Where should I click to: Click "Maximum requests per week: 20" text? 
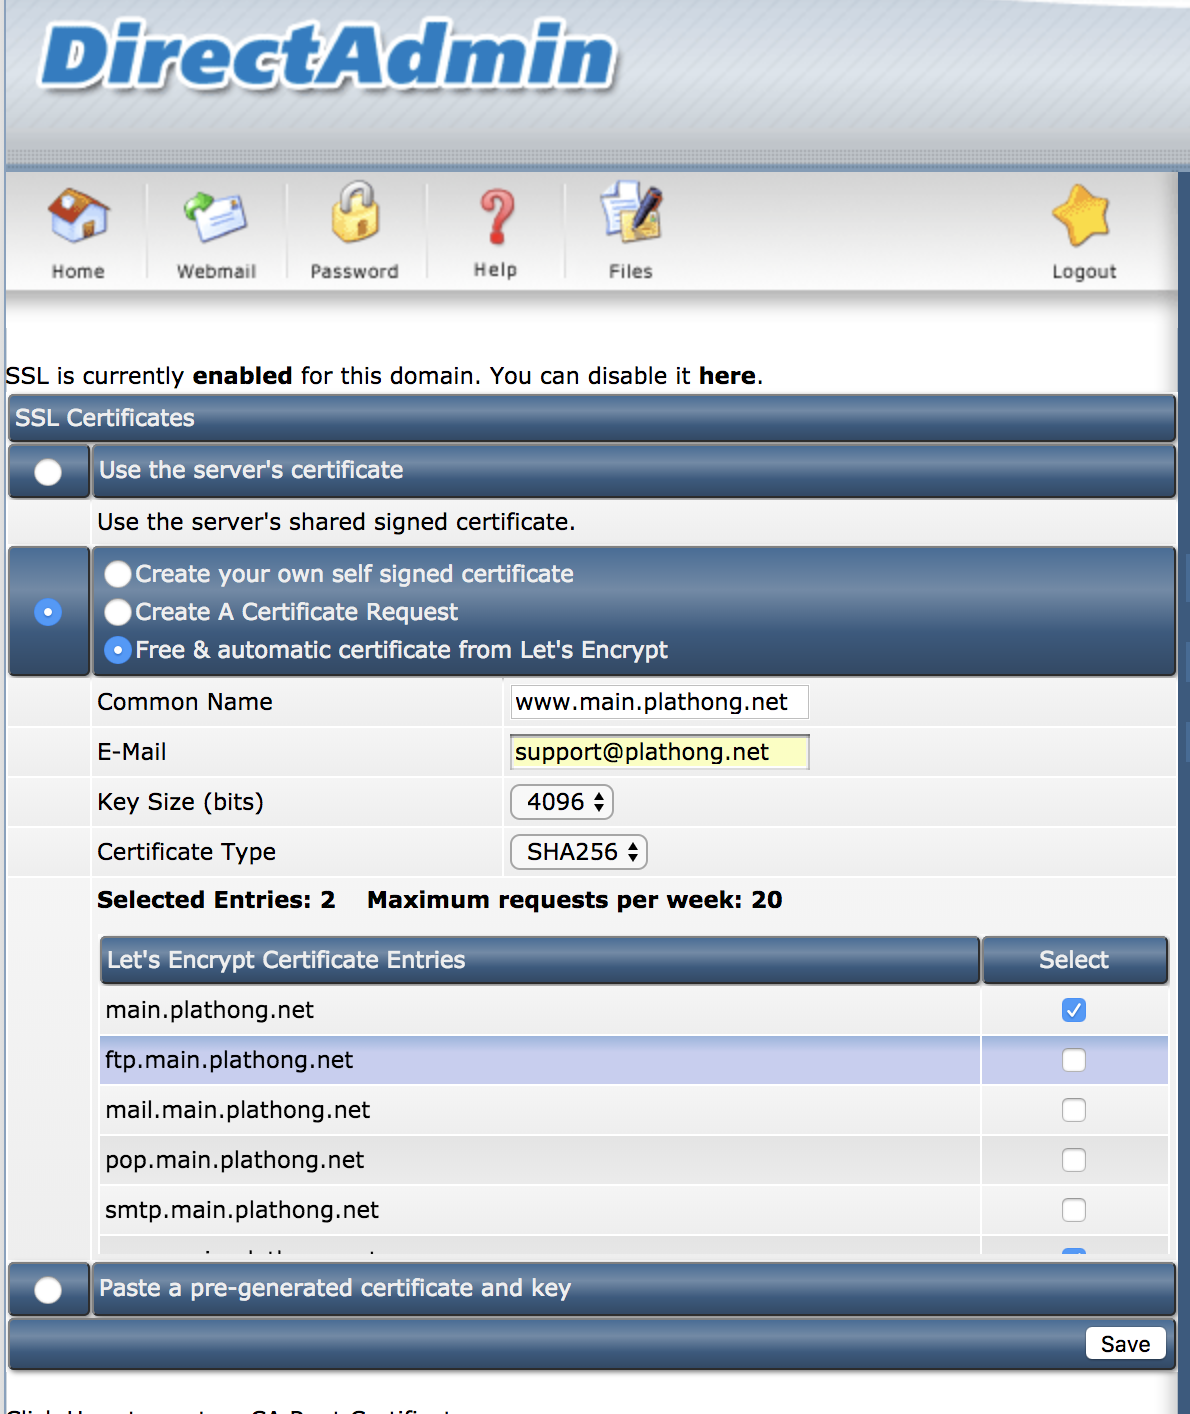click(575, 900)
